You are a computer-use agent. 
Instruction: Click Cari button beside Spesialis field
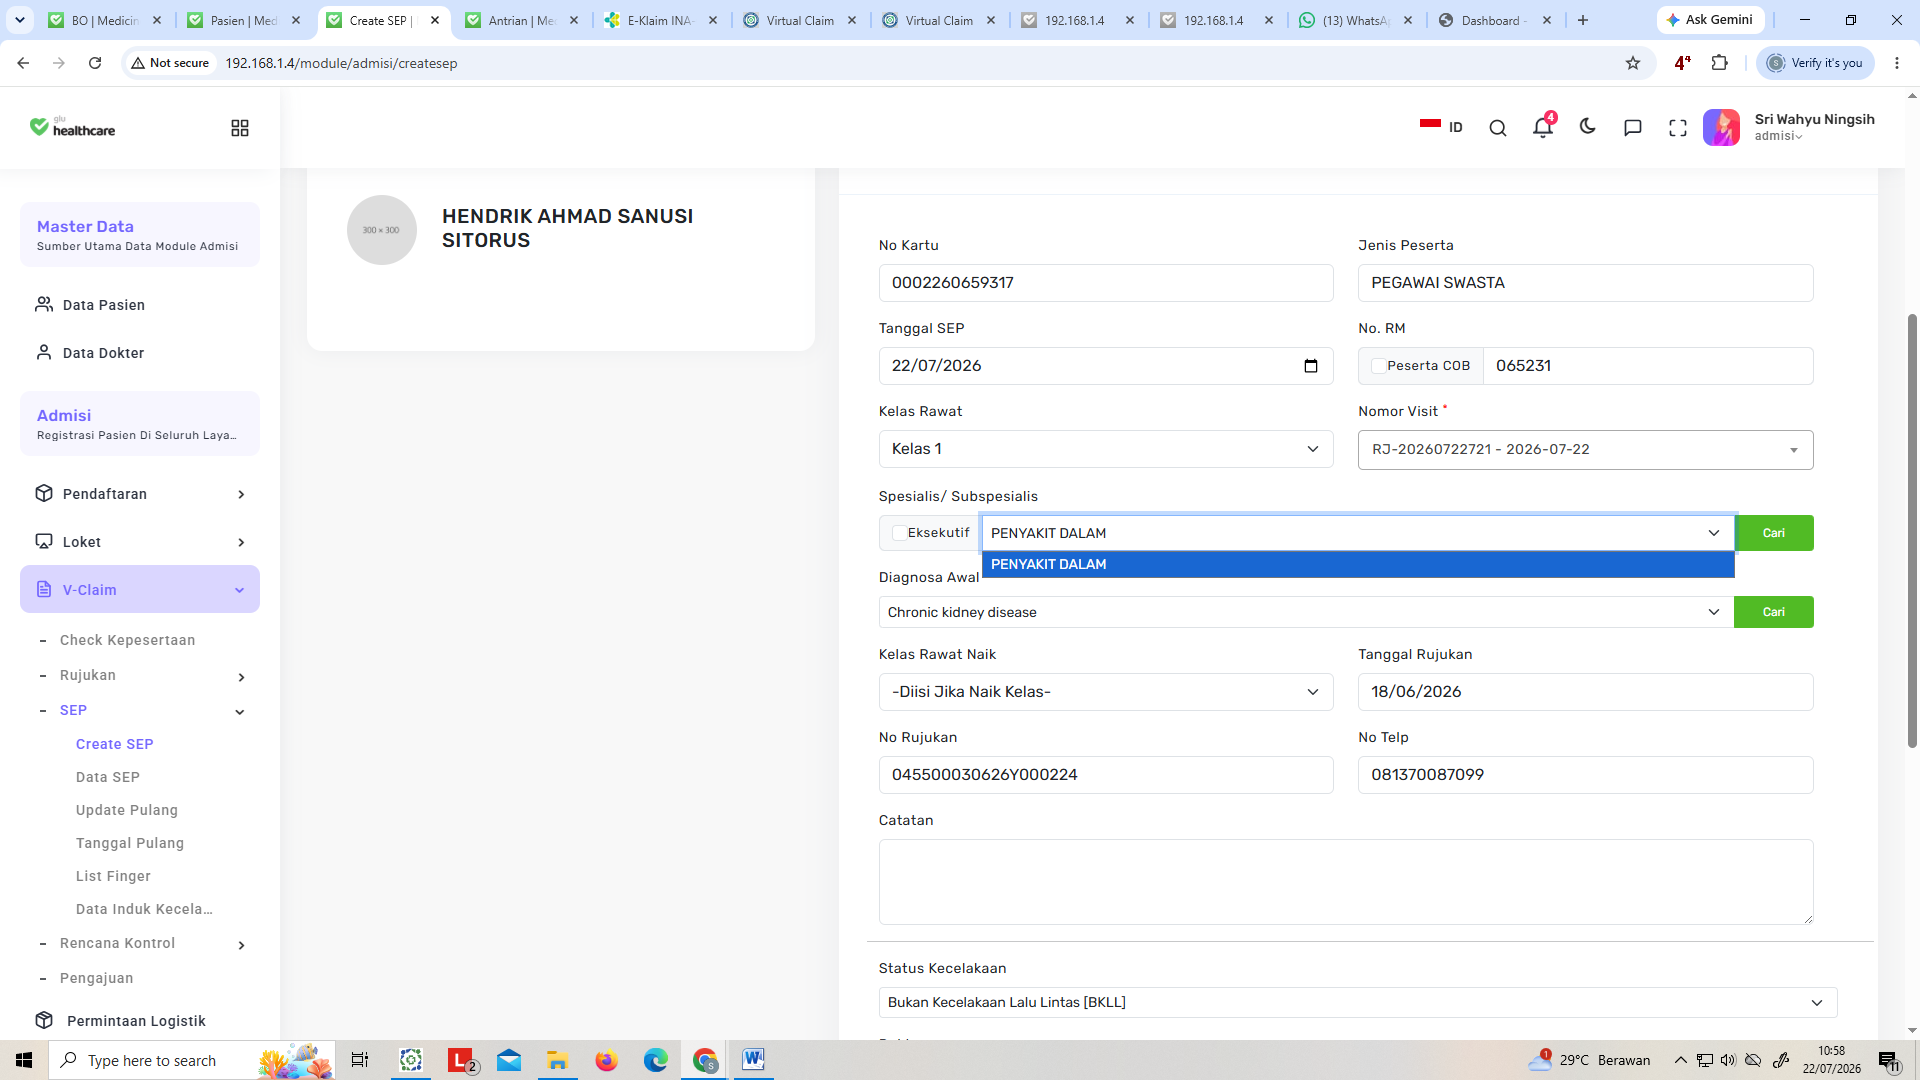tap(1773, 533)
